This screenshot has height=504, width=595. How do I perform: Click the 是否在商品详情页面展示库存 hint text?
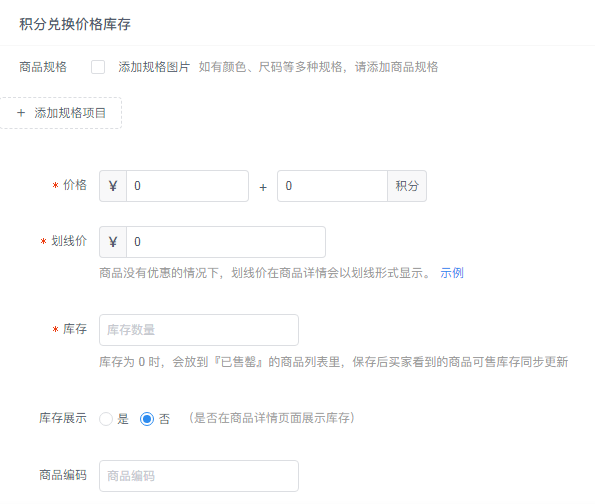[272, 418]
